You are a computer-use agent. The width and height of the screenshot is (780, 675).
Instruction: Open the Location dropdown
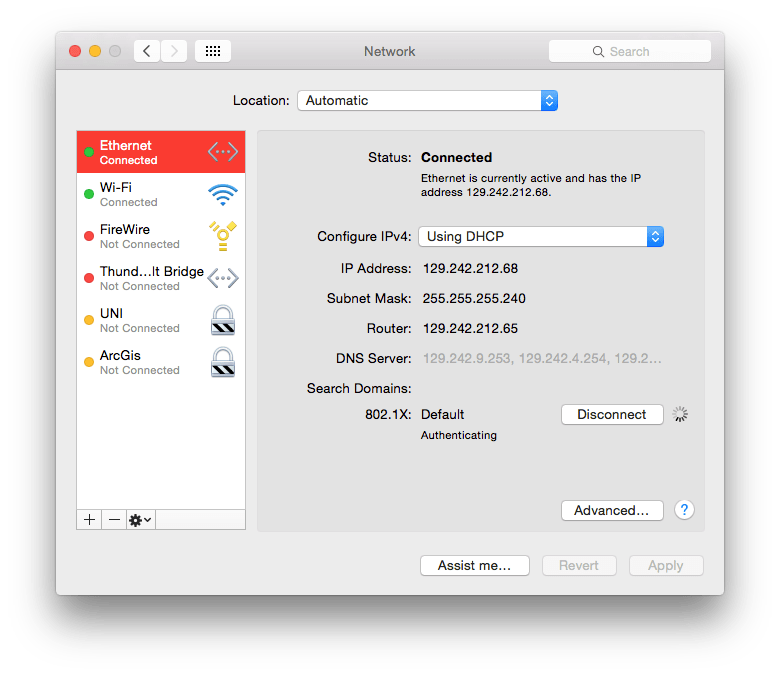point(428,101)
